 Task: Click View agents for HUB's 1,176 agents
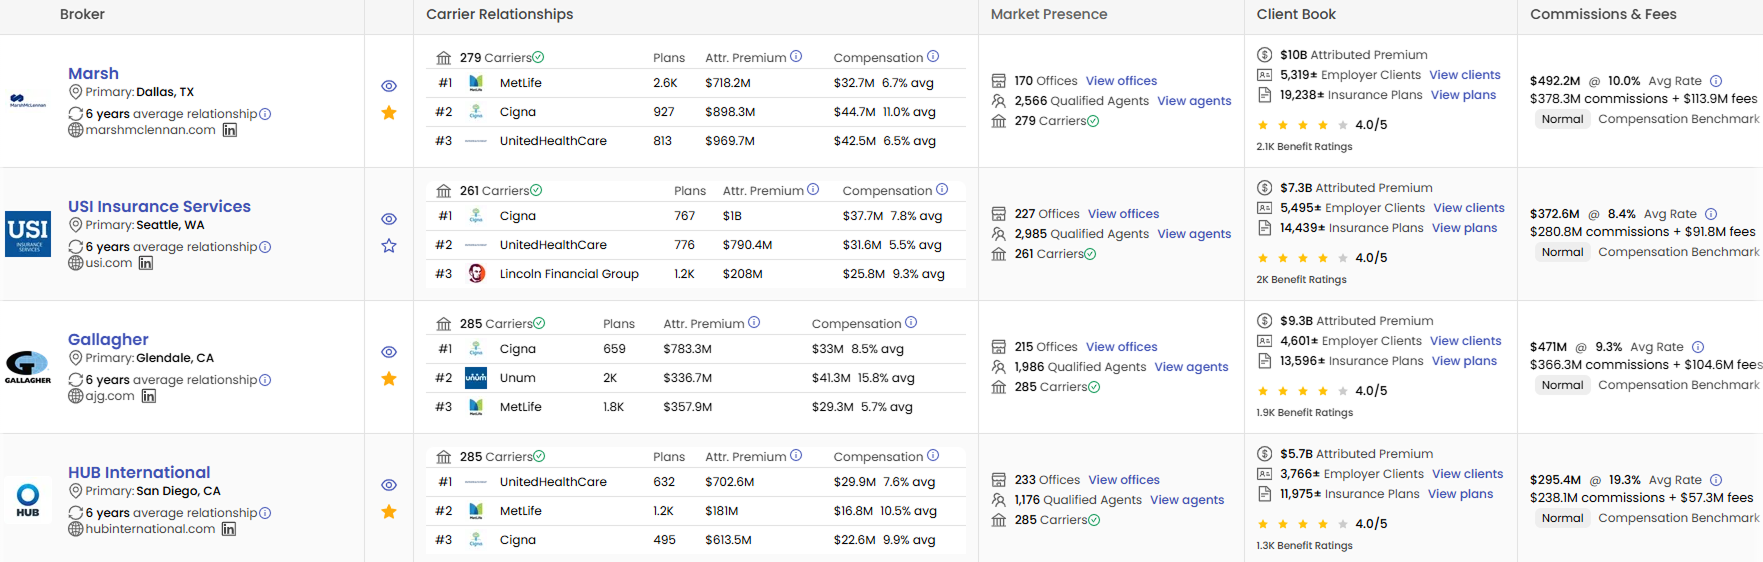click(x=1186, y=500)
